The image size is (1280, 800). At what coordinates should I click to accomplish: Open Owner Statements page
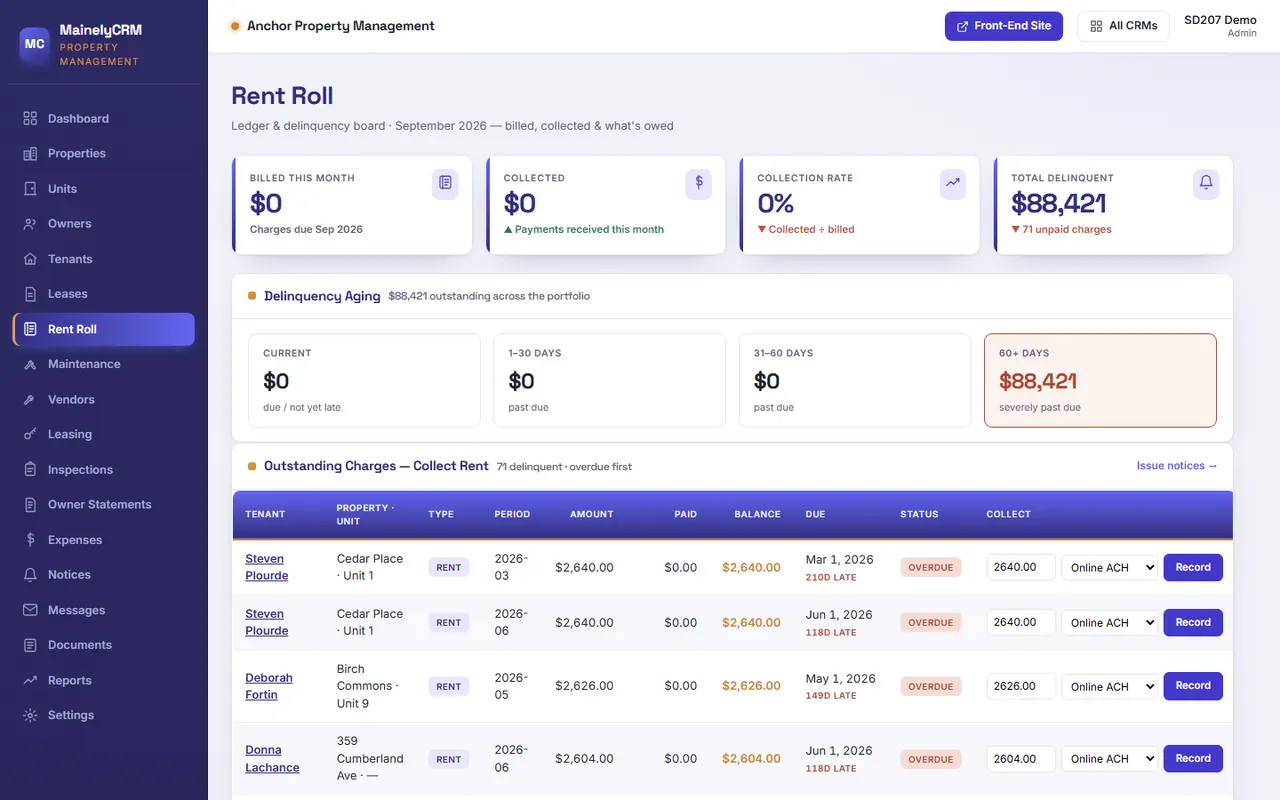click(104, 504)
